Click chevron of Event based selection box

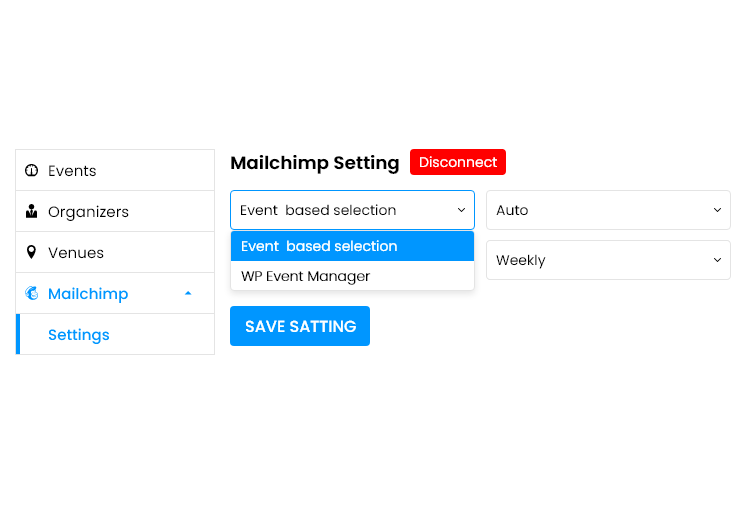coord(461,210)
